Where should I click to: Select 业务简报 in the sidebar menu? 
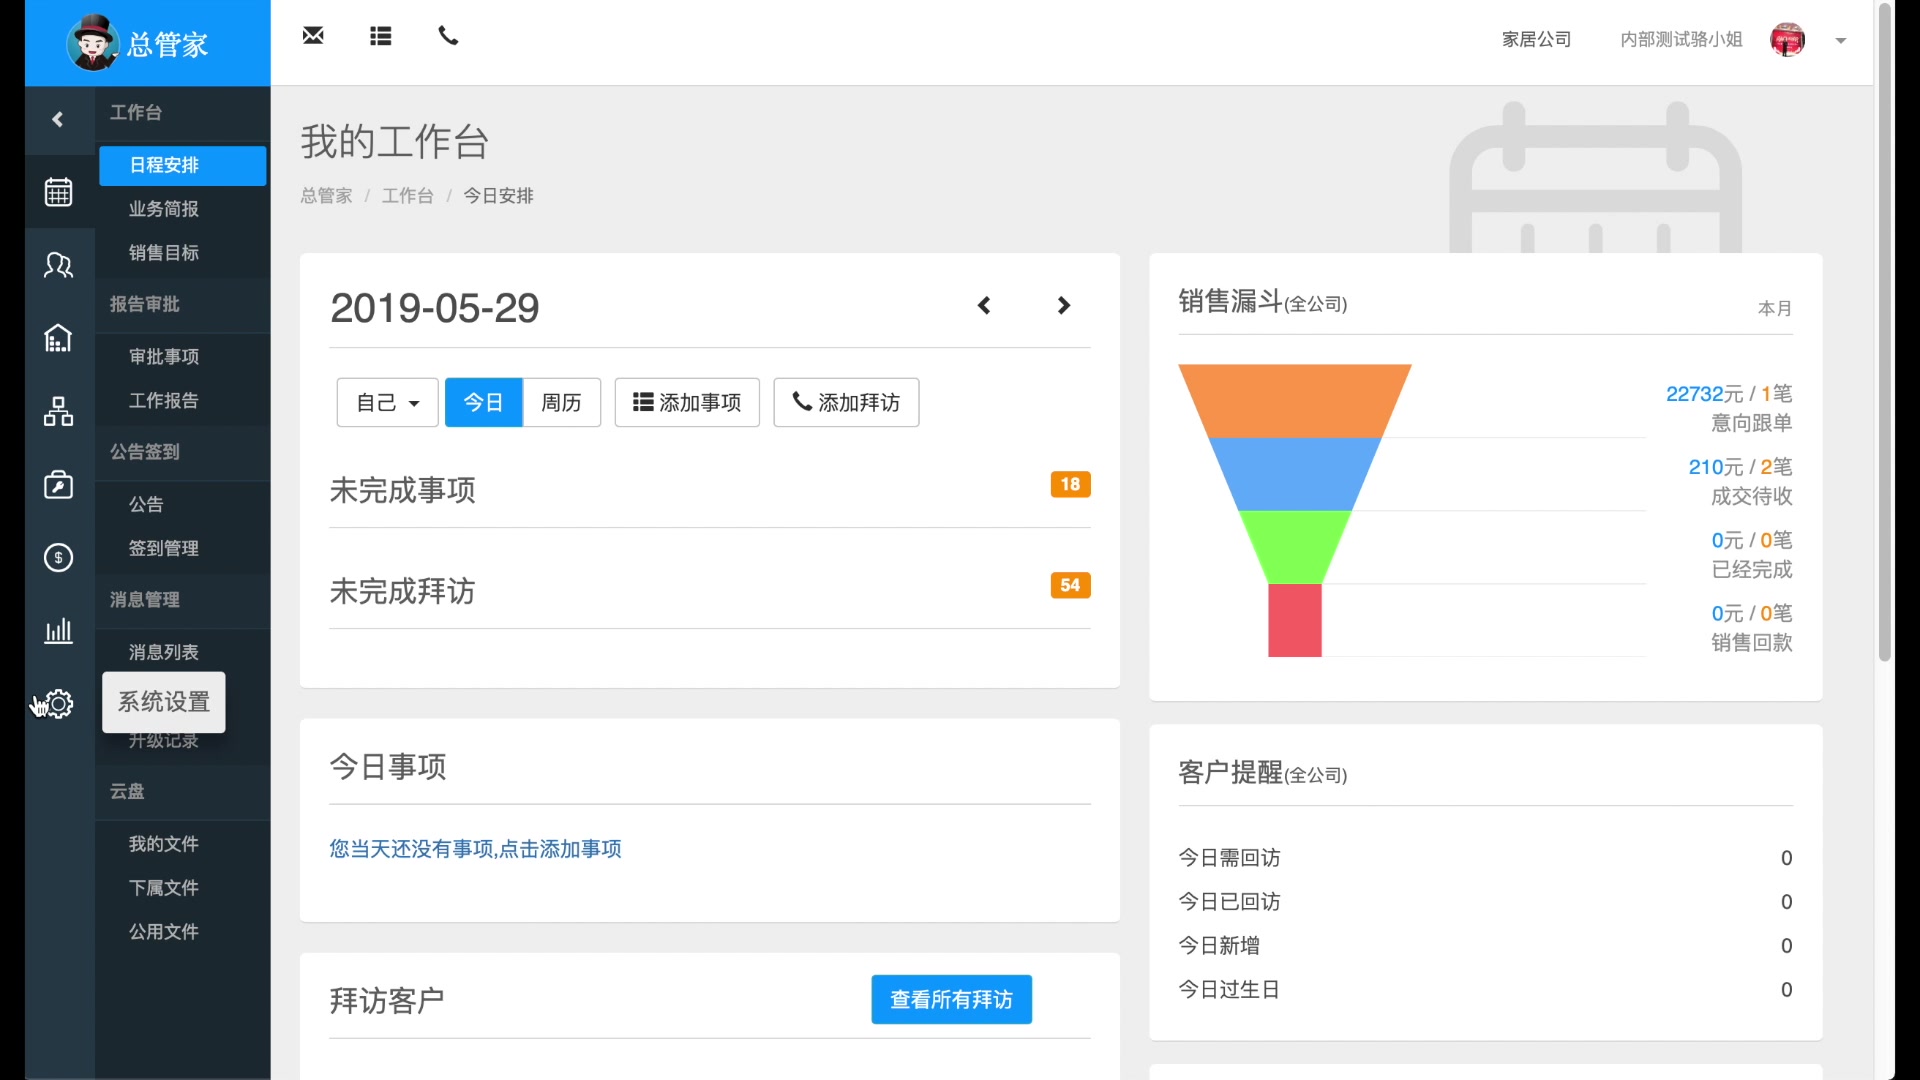(164, 209)
